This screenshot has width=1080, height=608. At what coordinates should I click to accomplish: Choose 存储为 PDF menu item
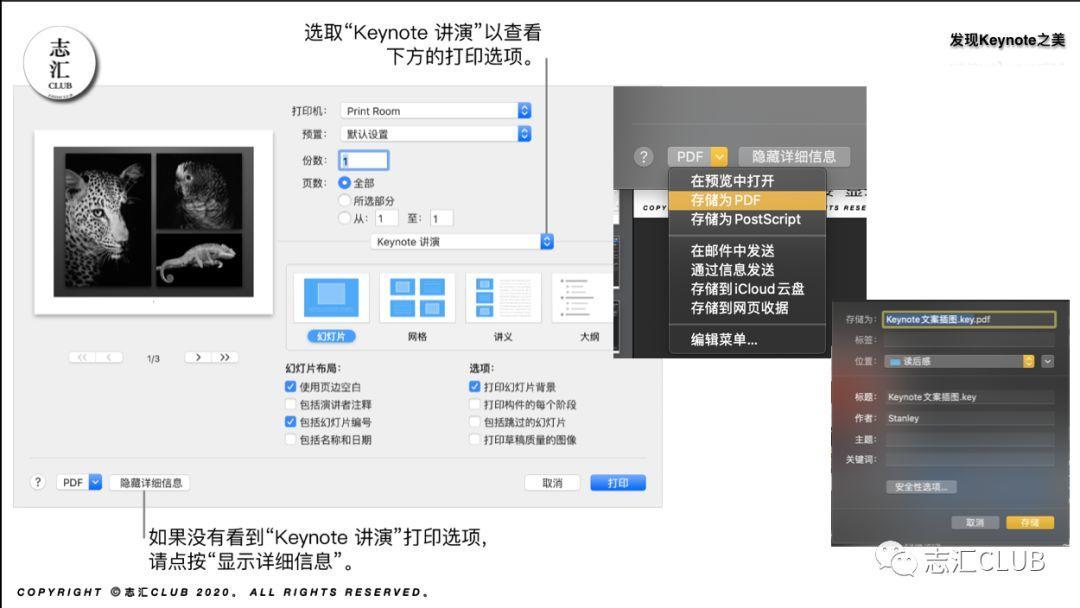coord(747,200)
